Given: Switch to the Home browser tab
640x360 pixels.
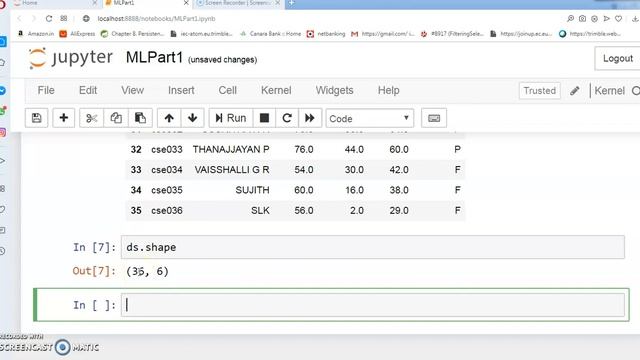Looking at the screenshot, I should pyautogui.click(x=55, y=3).
